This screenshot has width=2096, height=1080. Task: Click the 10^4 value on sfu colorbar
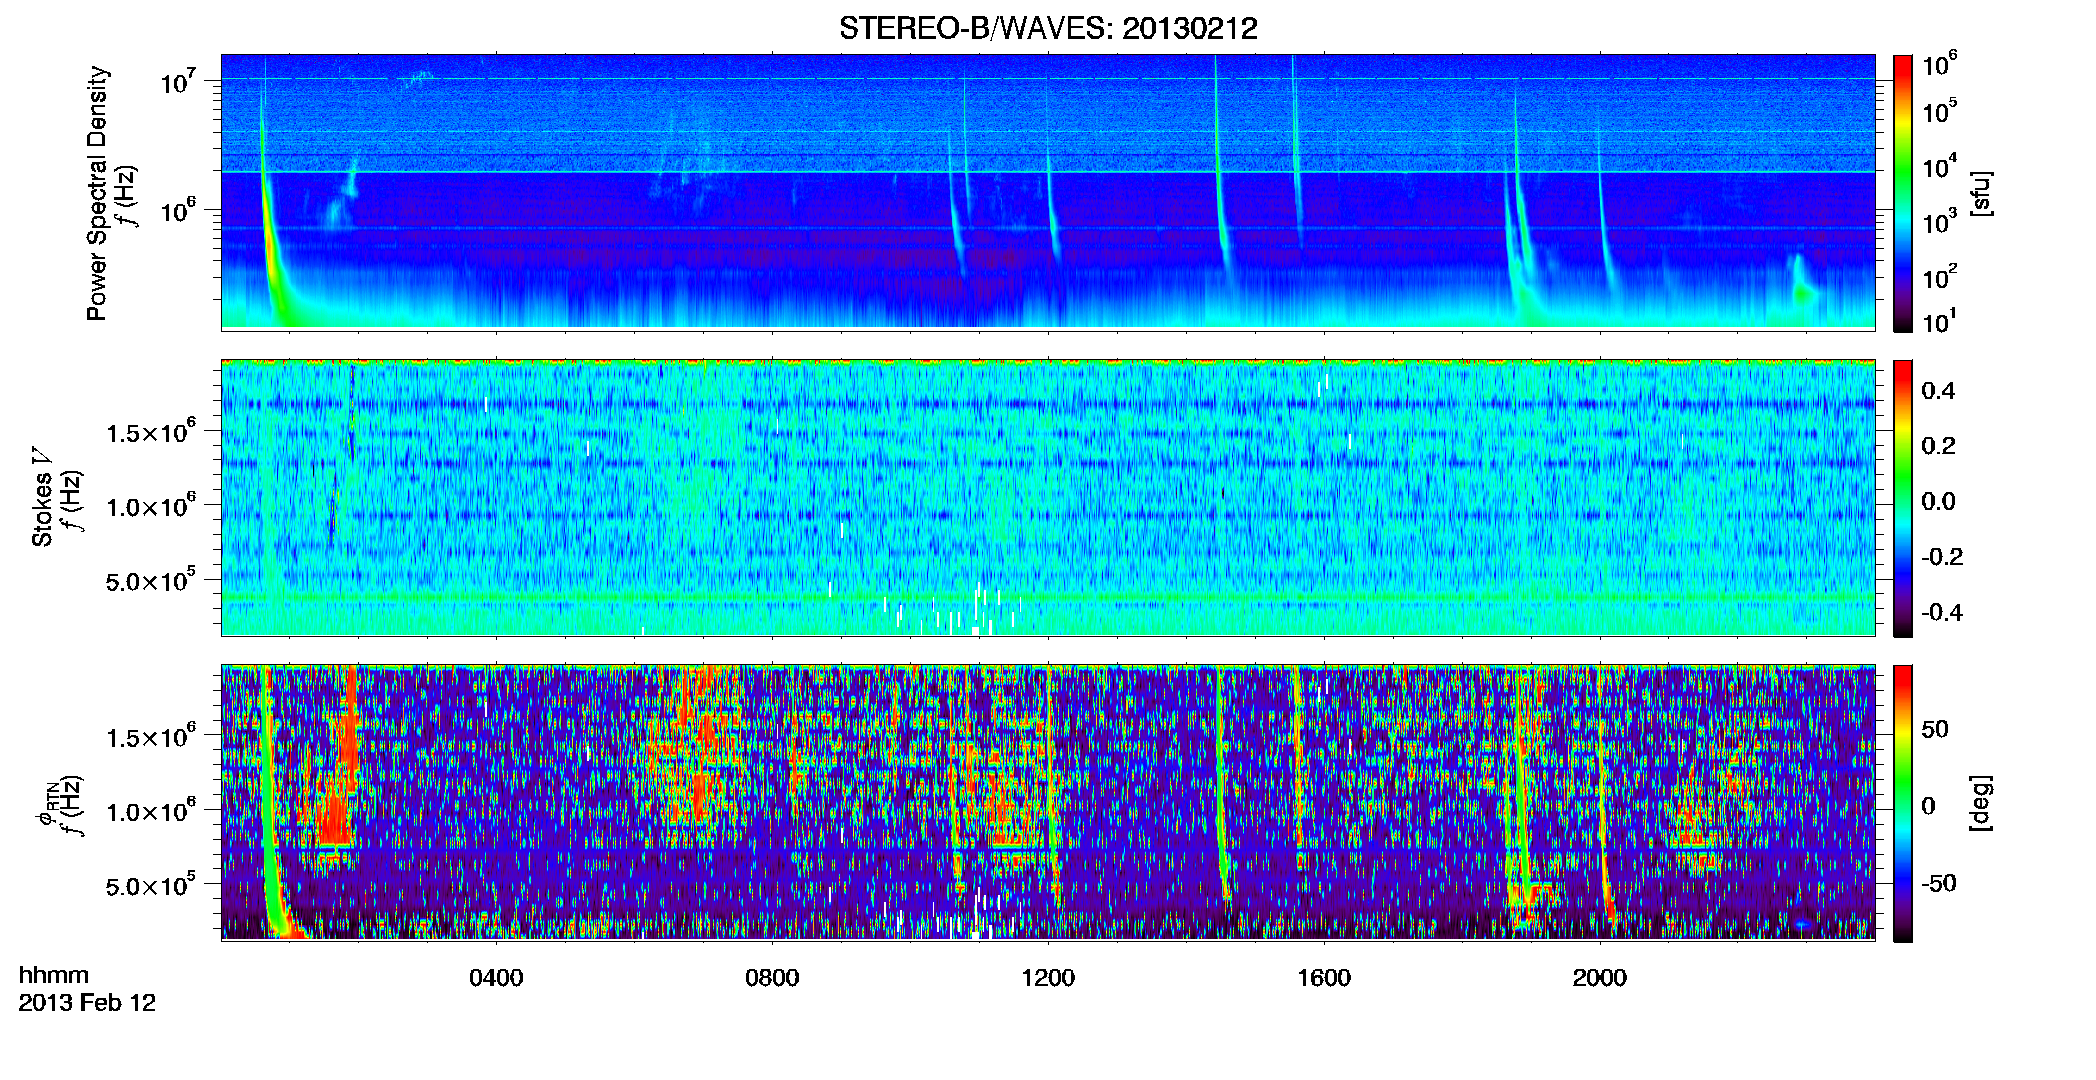1941,167
